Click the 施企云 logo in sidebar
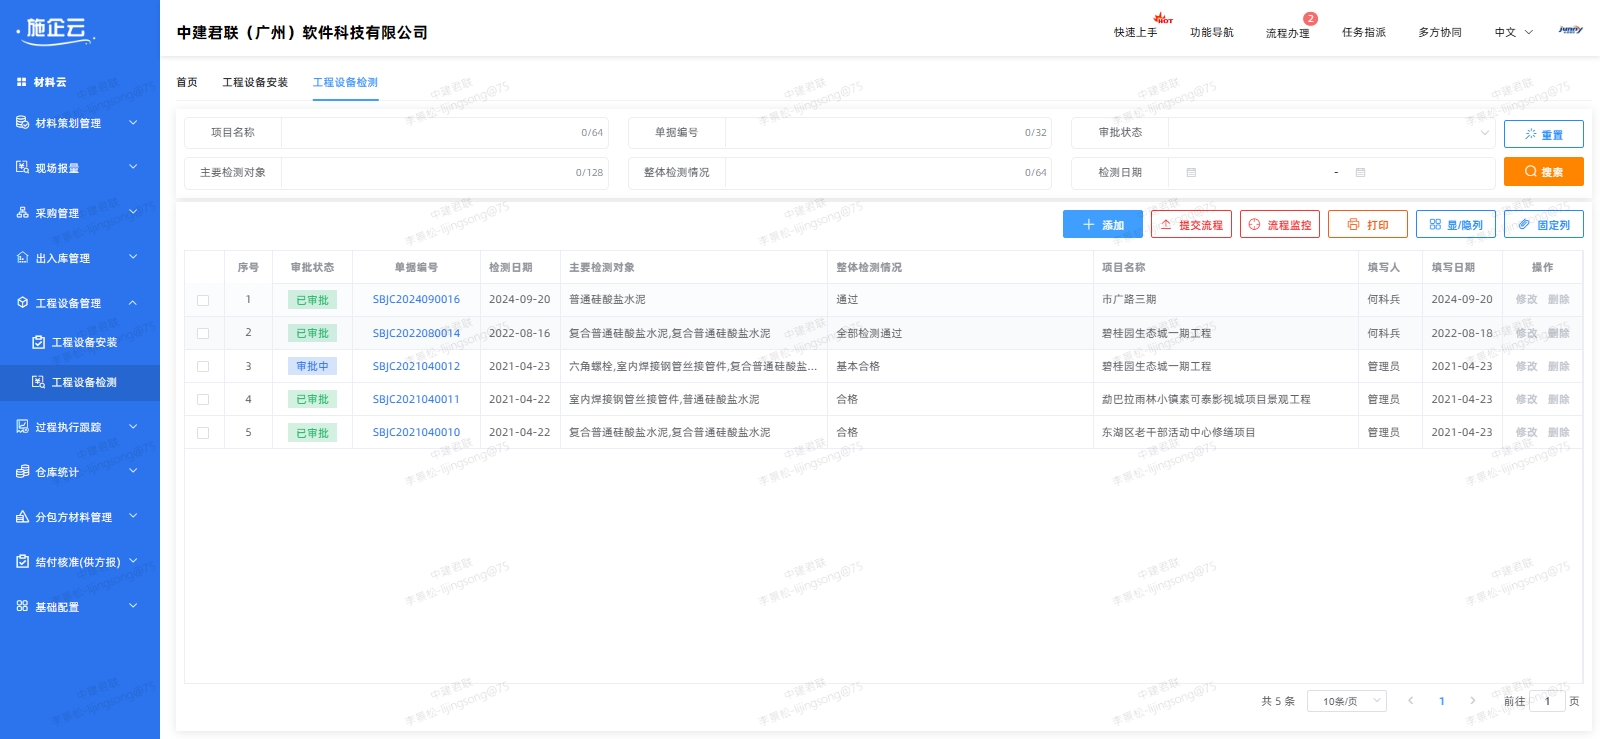 (x=56, y=31)
